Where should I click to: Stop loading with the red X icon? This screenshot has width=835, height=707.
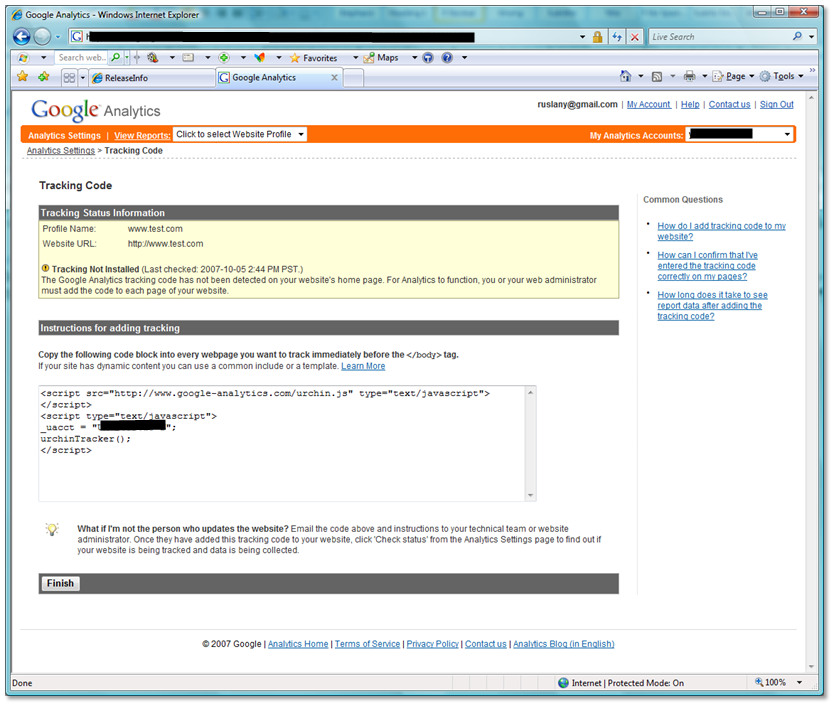pyautogui.click(x=635, y=37)
